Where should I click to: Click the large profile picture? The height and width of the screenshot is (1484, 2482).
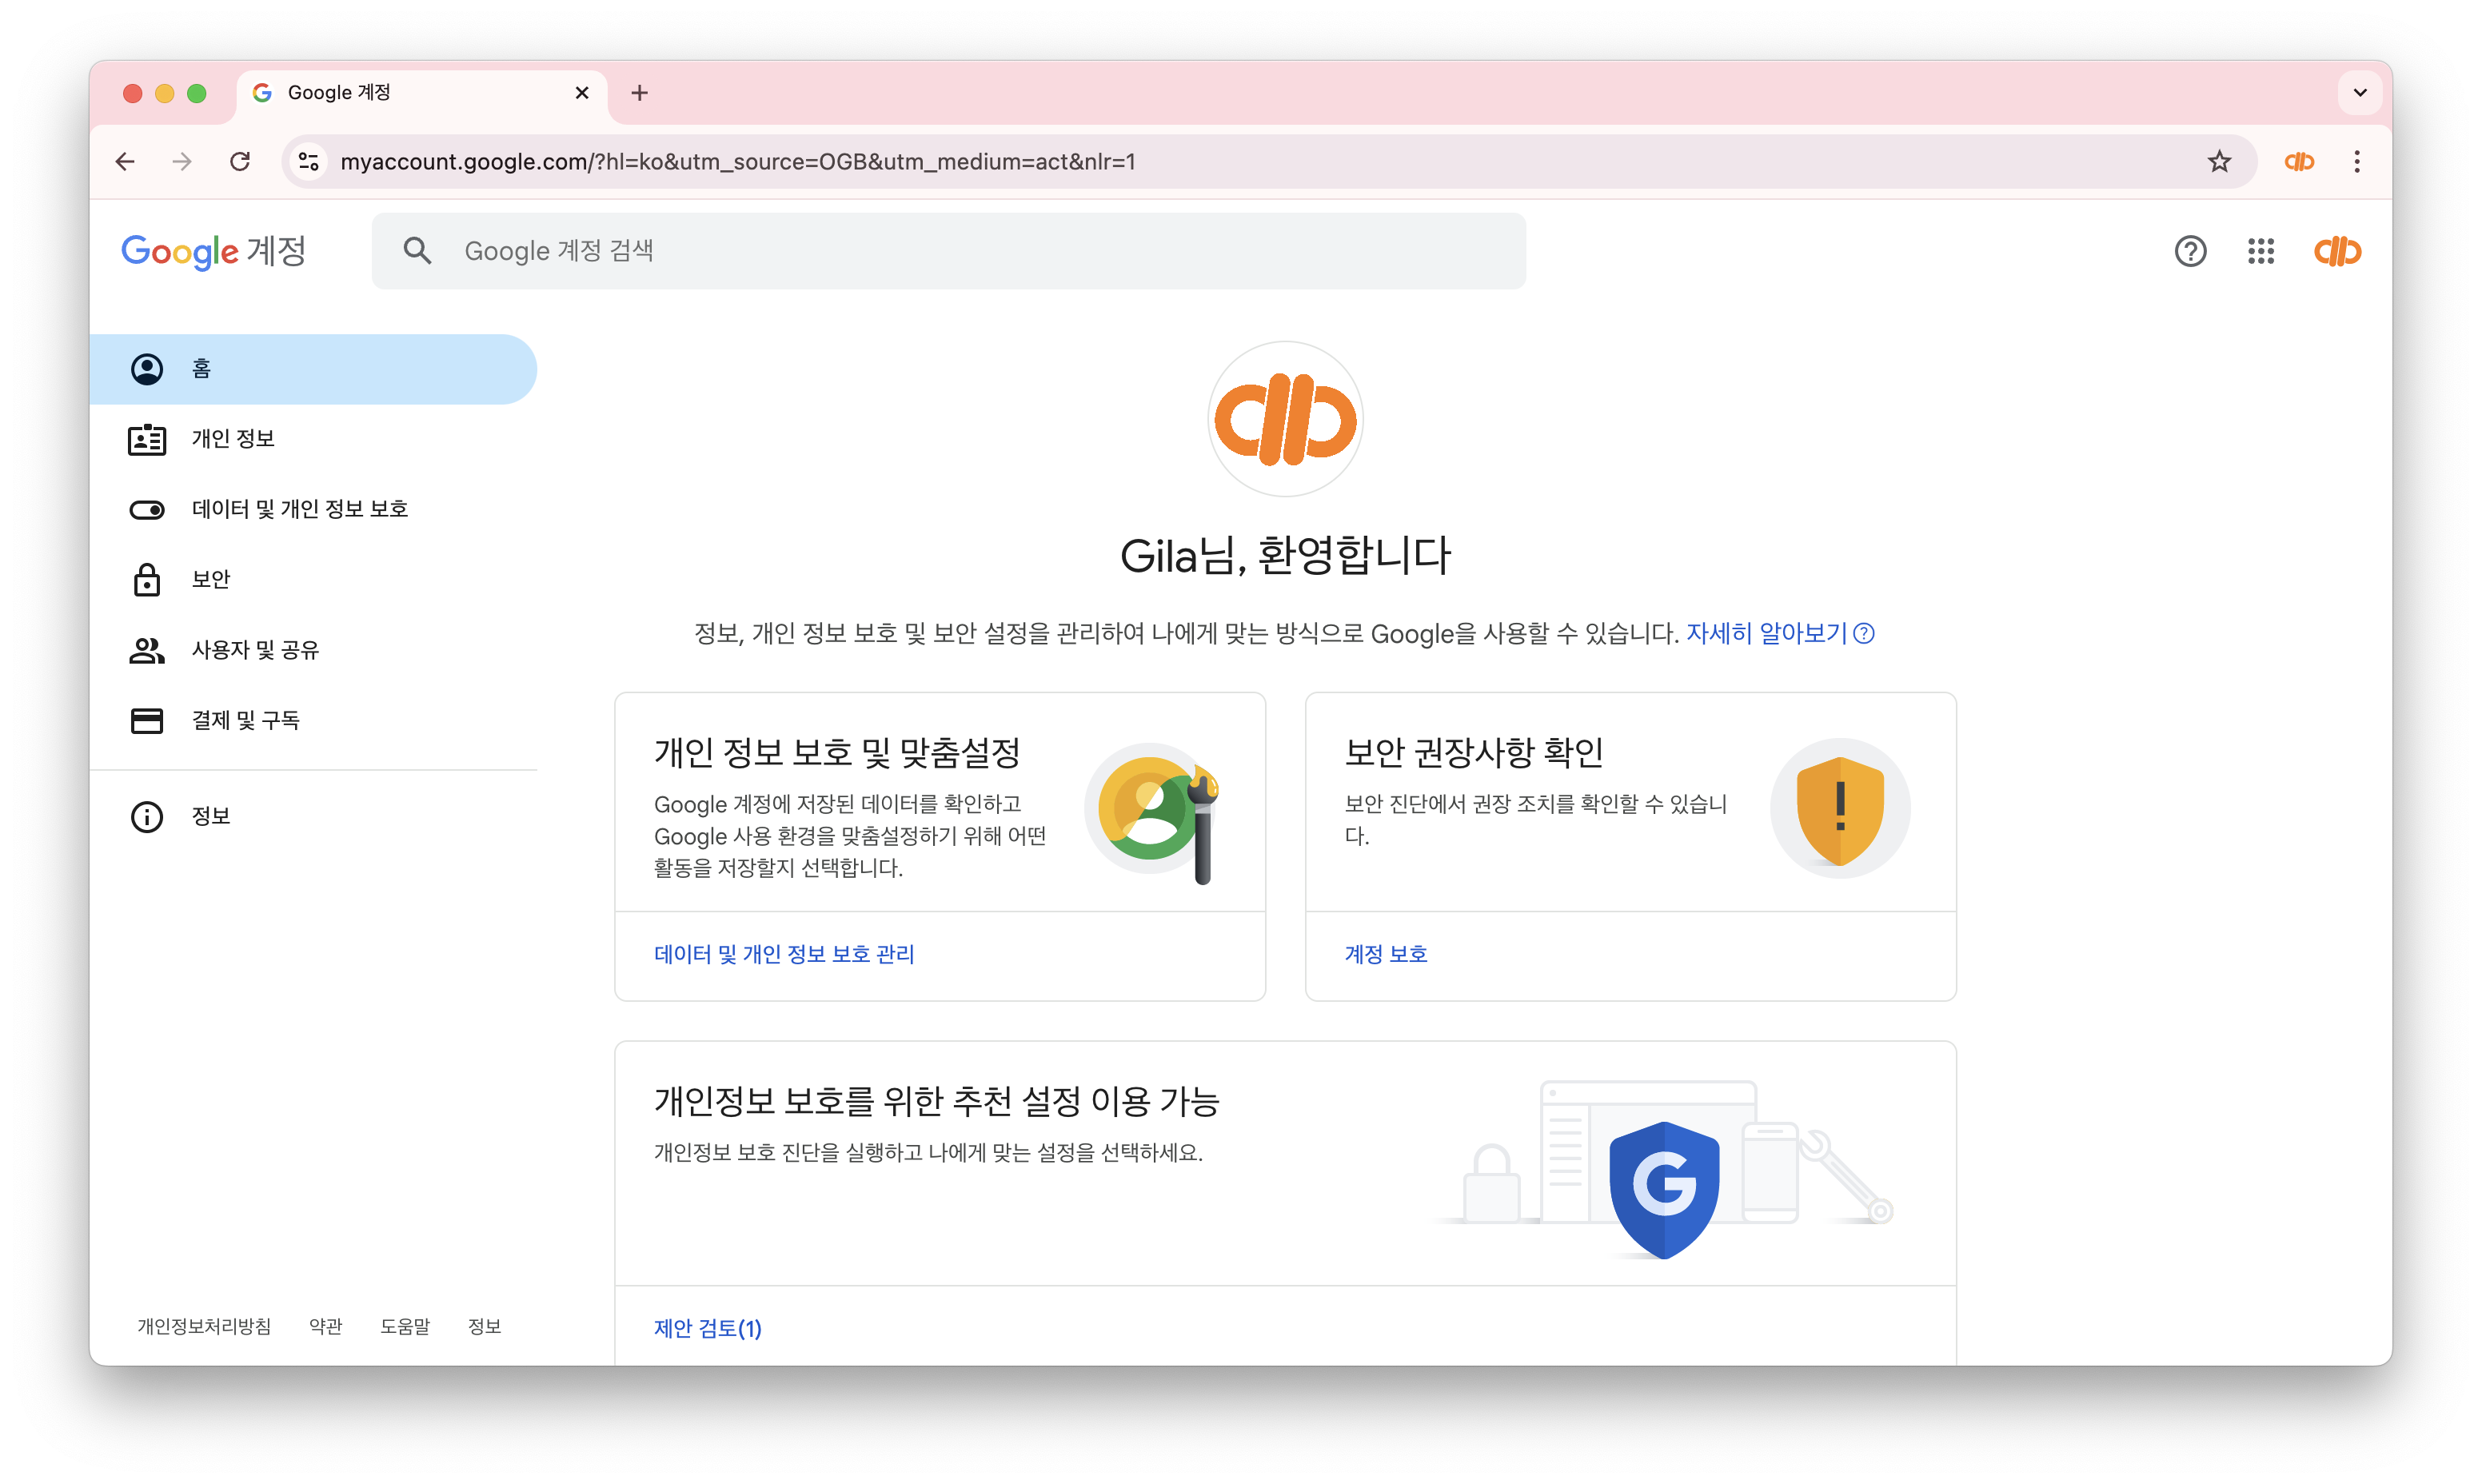point(1285,419)
